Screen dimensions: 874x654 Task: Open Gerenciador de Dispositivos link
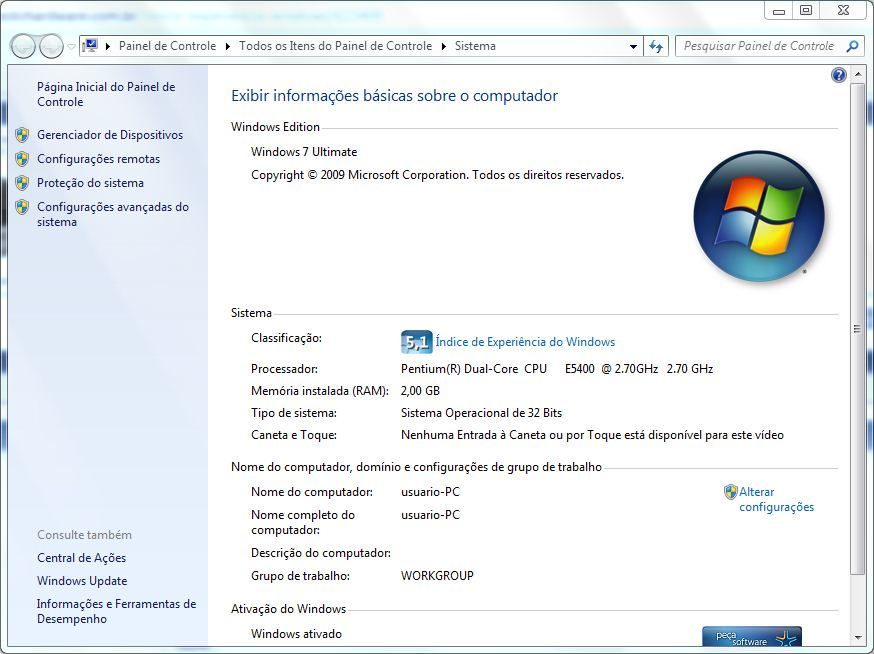pyautogui.click(x=110, y=135)
